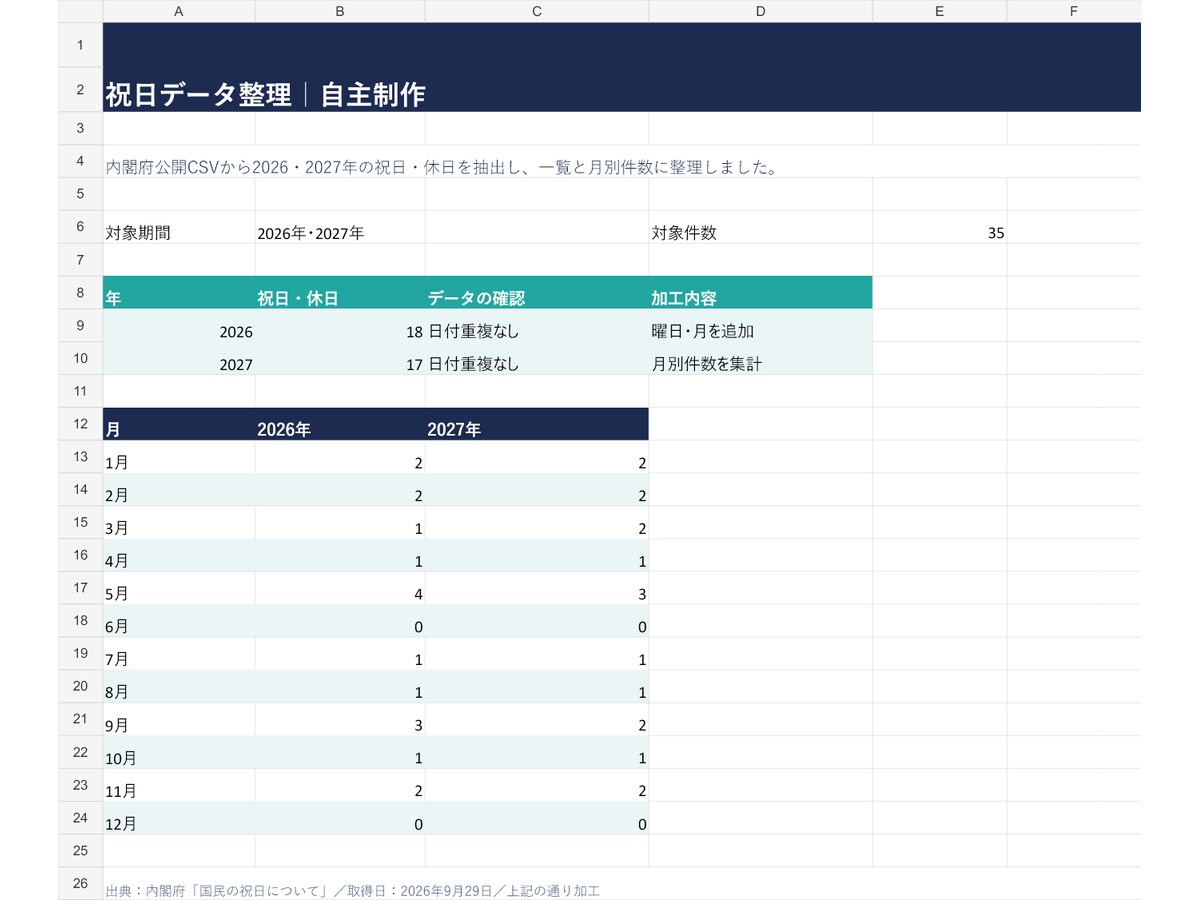
Task: Click the cell showing 17
Action: coord(340,359)
